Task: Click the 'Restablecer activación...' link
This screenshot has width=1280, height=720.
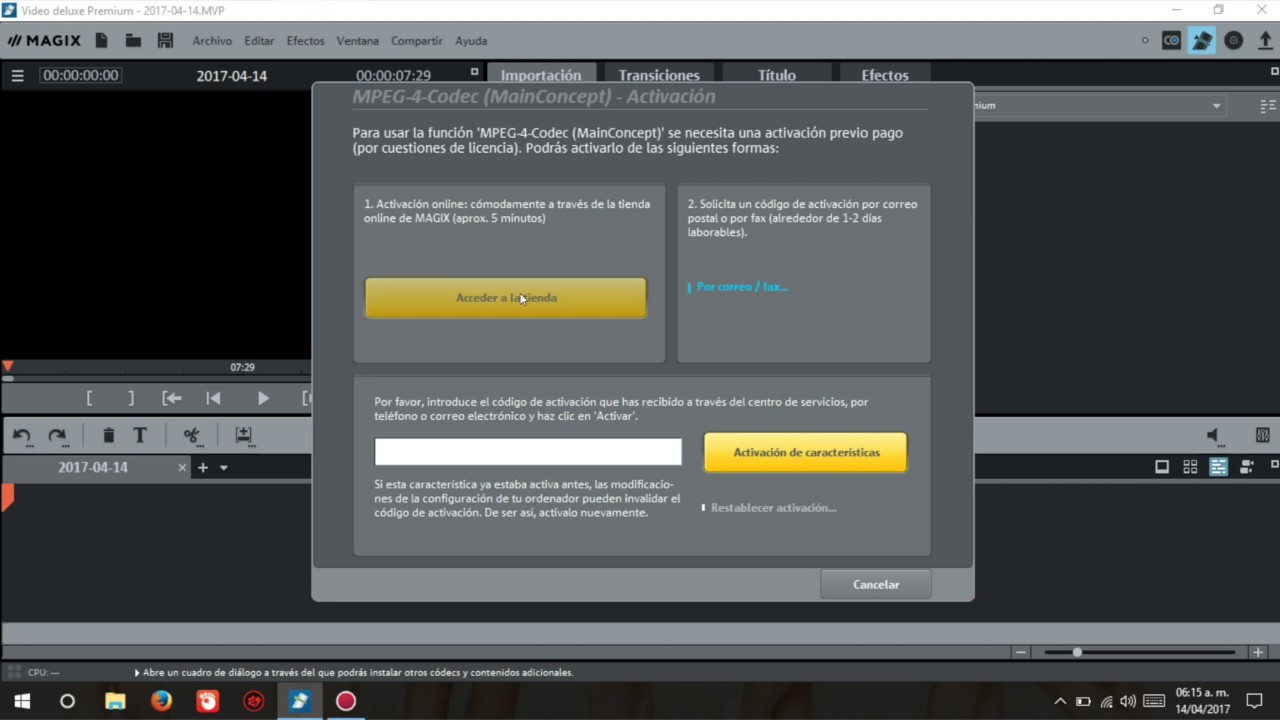Action: 773,508
